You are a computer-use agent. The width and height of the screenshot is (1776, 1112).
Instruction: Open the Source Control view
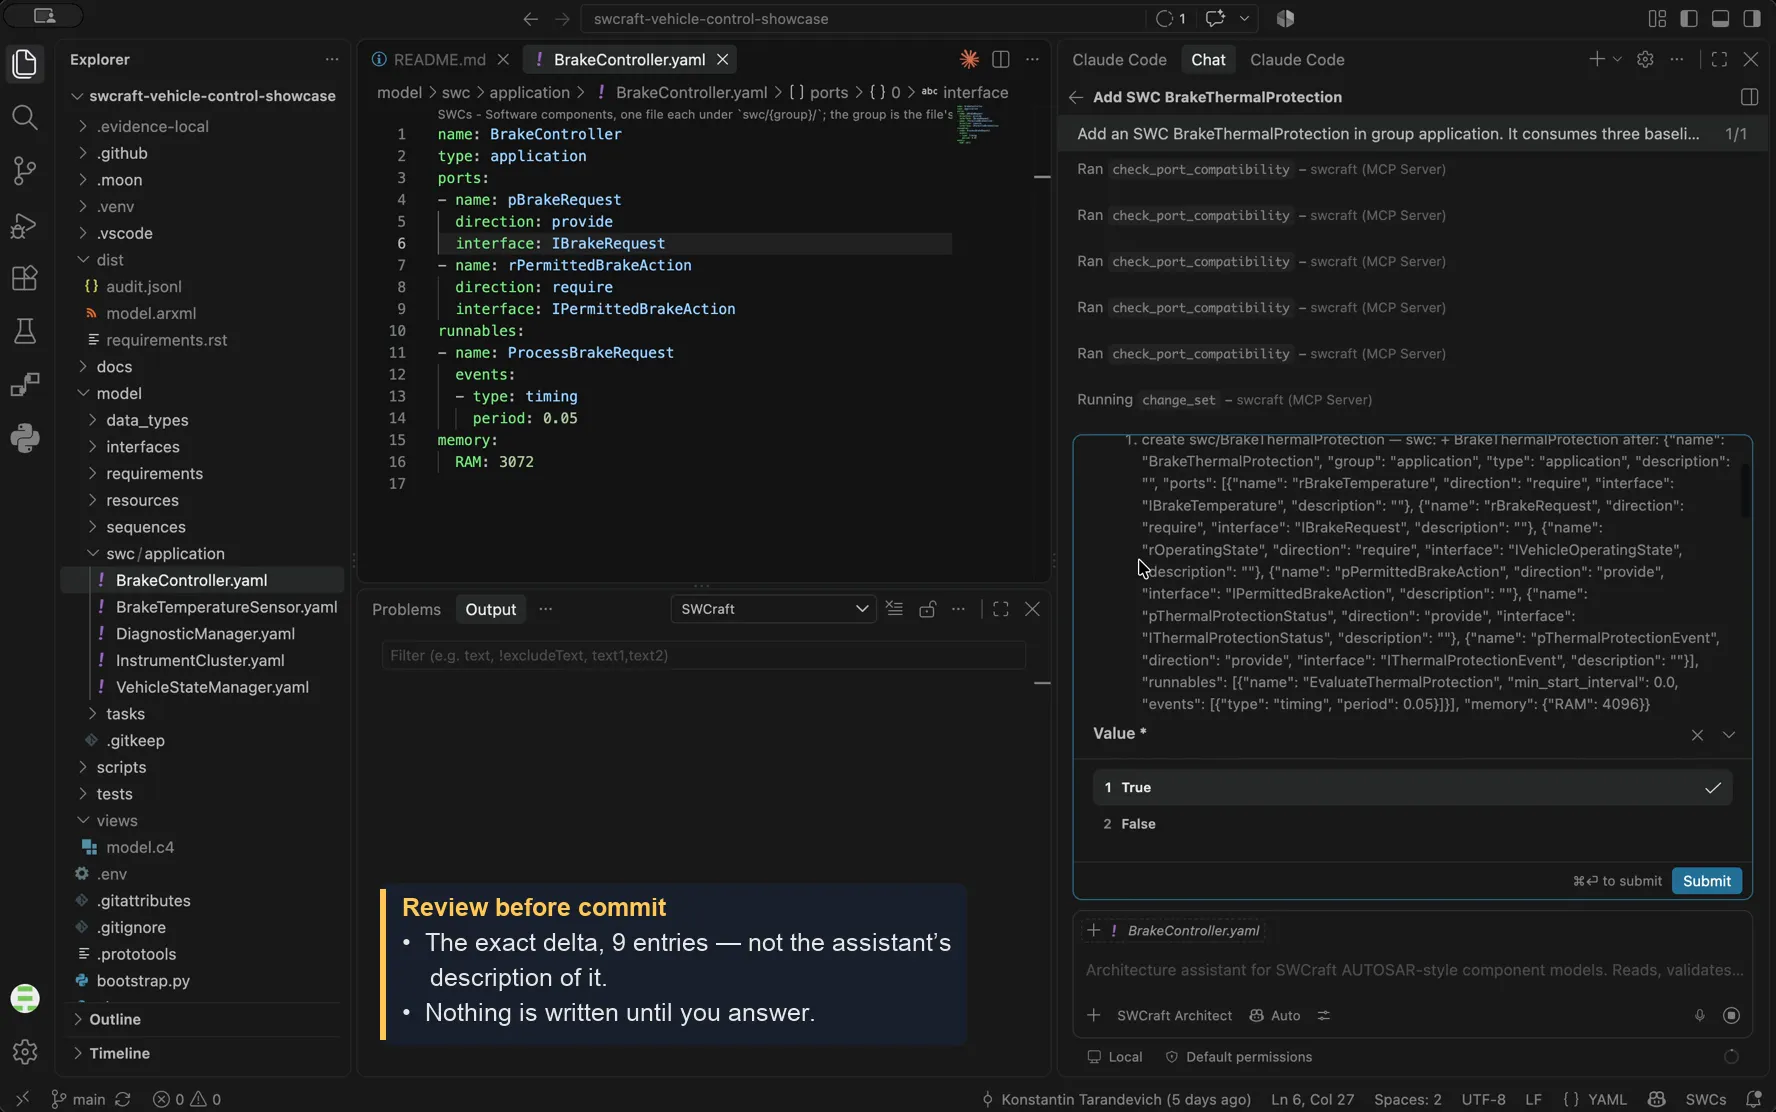(x=25, y=171)
